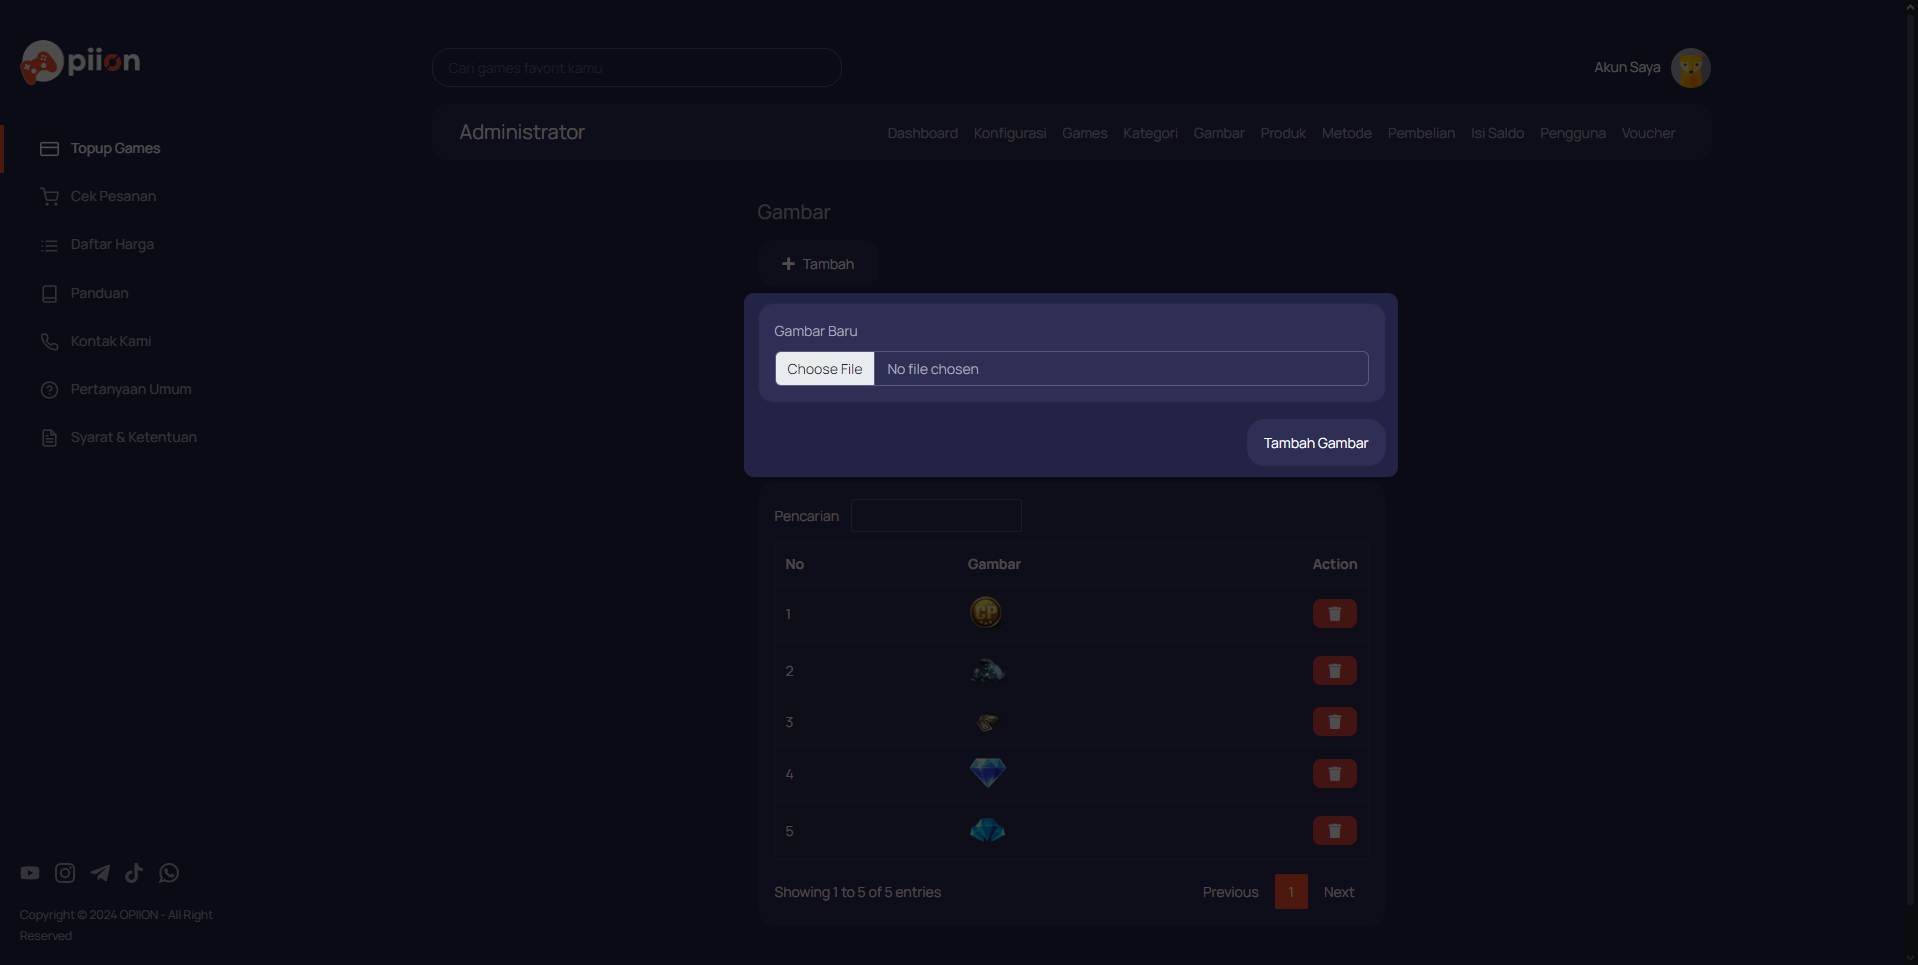Click the CP coin image in row 1
1918x965 pixels.
(x=986, y=612)
